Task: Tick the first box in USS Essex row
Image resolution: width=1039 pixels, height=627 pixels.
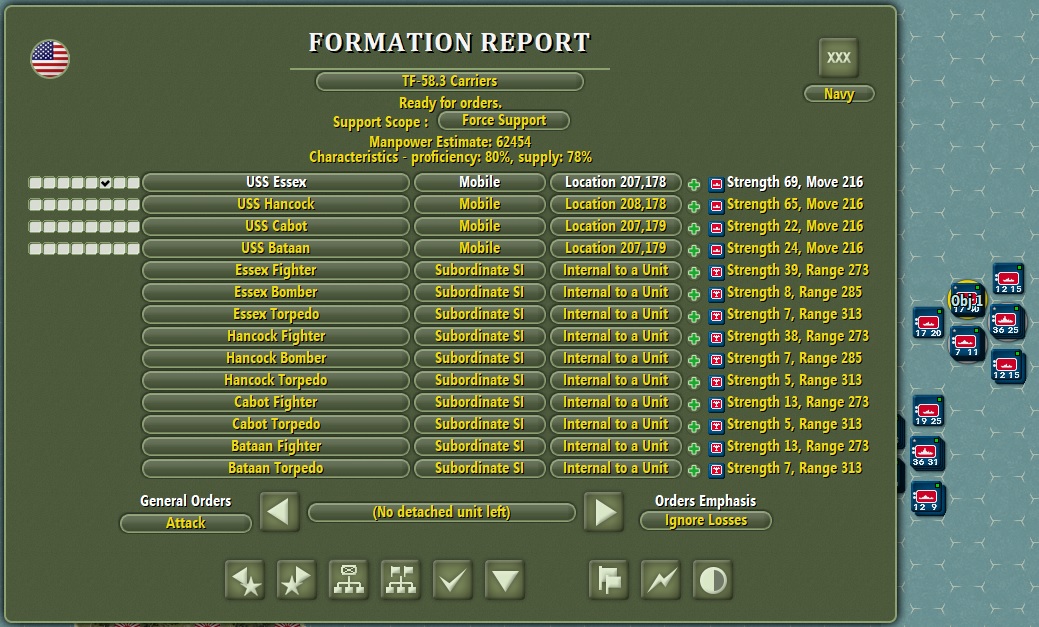Action: (35, 183)
